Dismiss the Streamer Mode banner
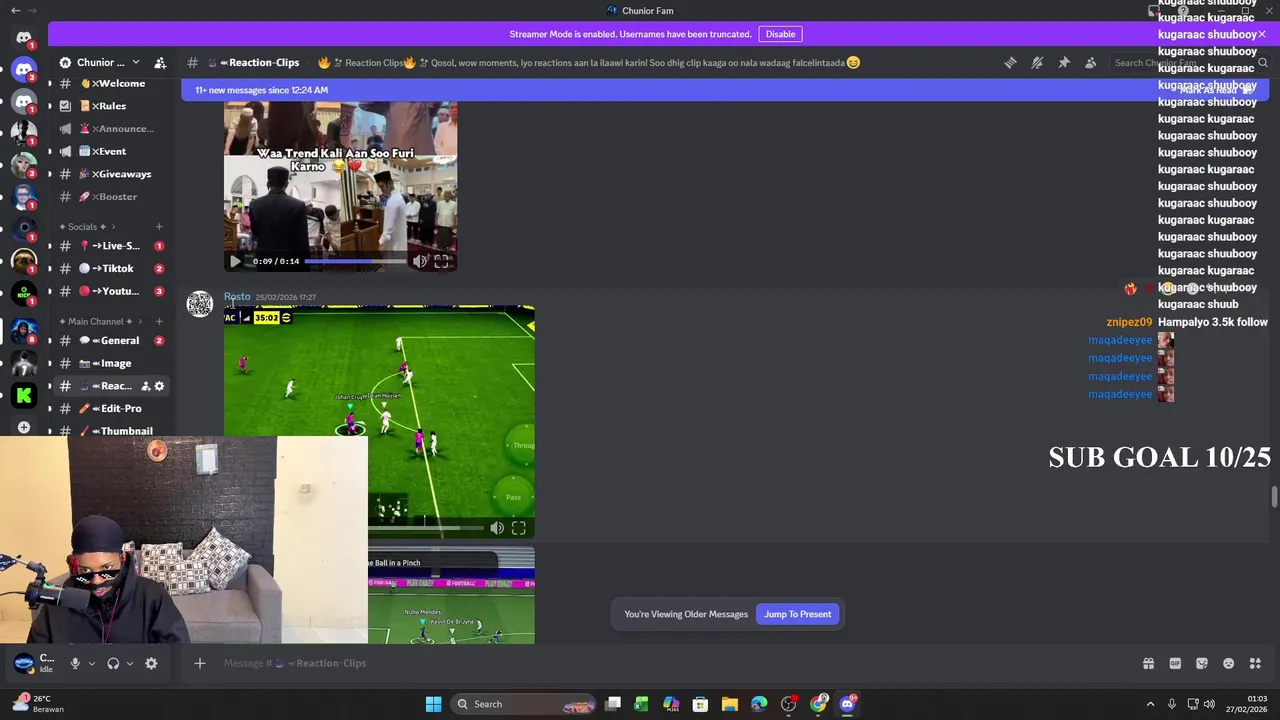This screenshot has height=720, width=1280. [x=1261, y=34]
